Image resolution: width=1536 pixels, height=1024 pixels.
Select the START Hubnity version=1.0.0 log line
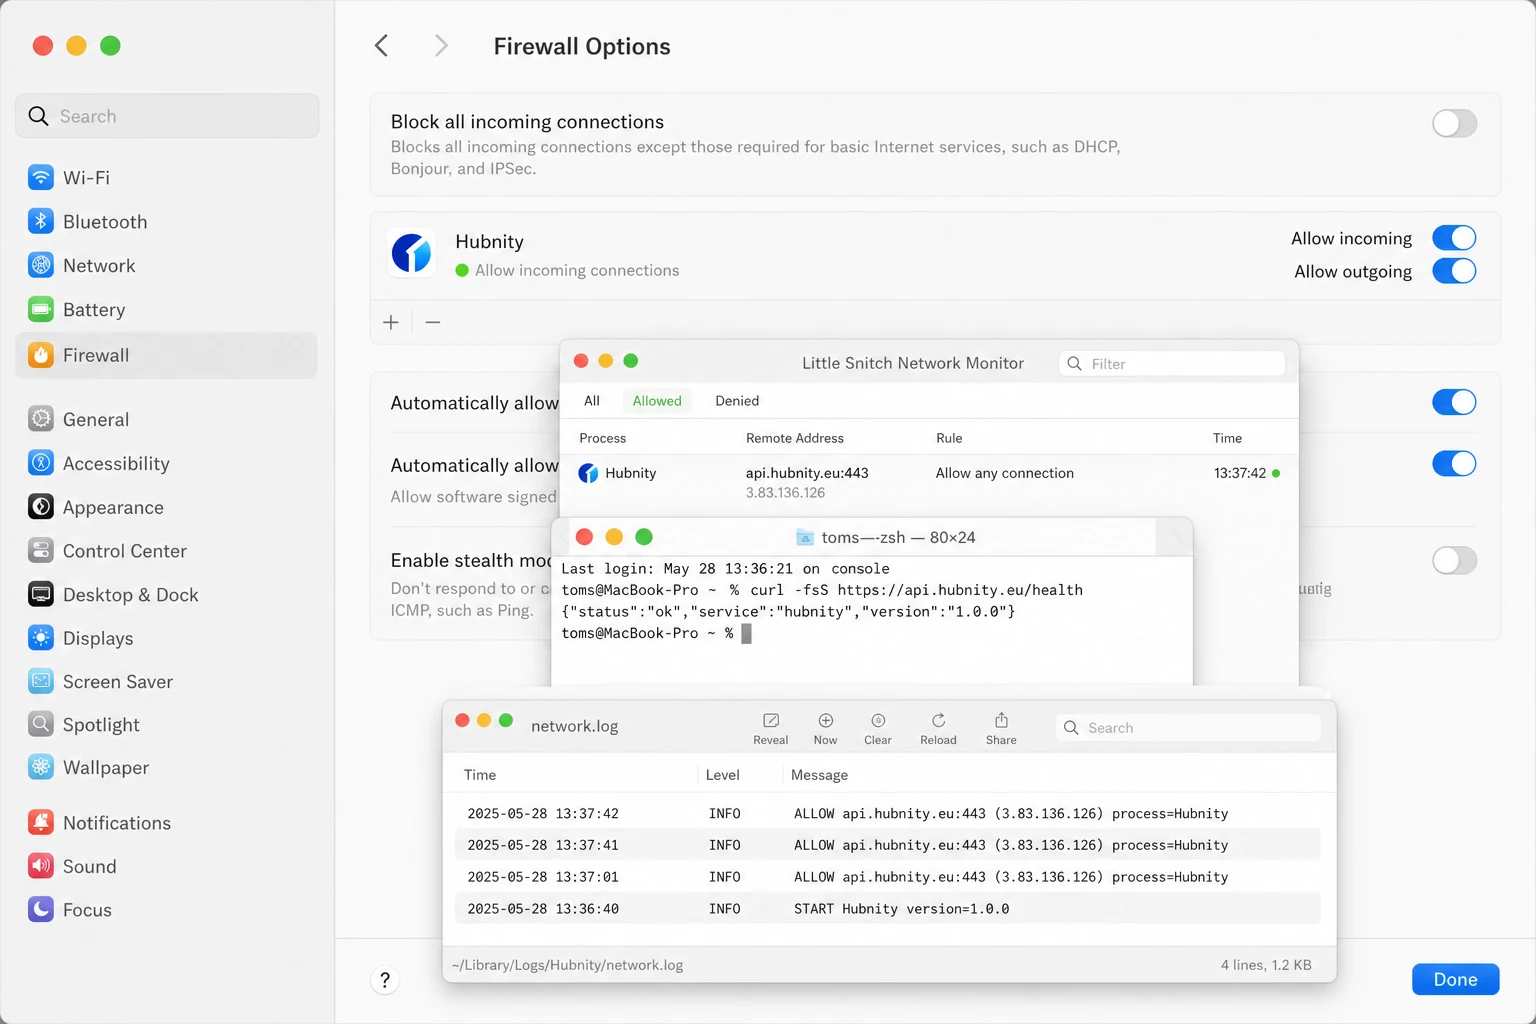888,909
